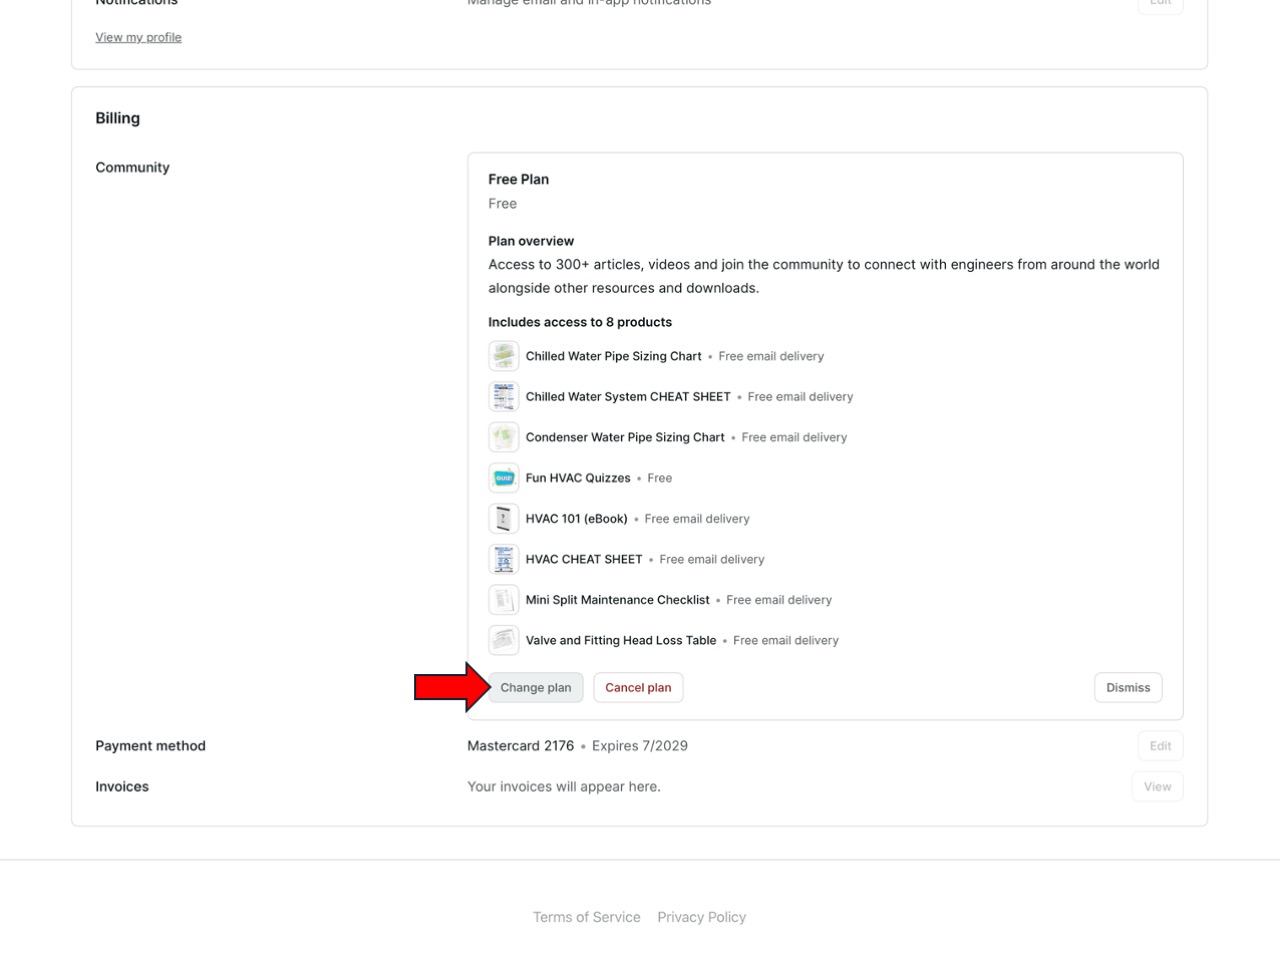
Task: Go to the Privacy Policy page
Action: [701, 917]
